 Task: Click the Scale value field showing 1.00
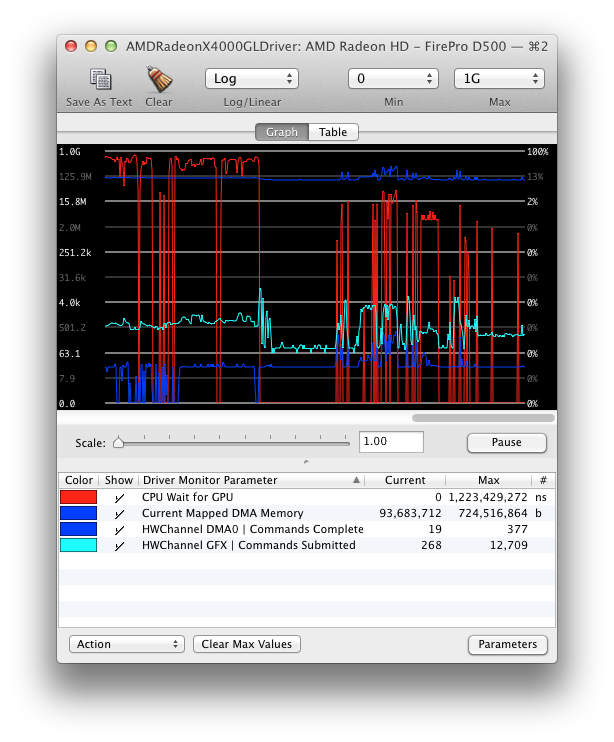click(x=391, y=442)
